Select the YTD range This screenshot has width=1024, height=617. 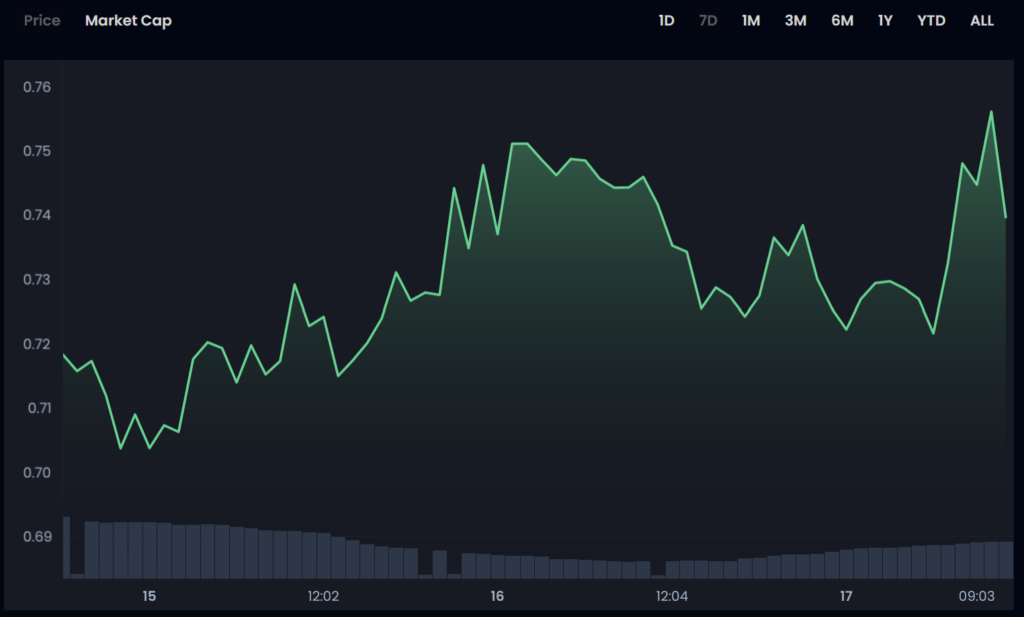click(931, 21)
